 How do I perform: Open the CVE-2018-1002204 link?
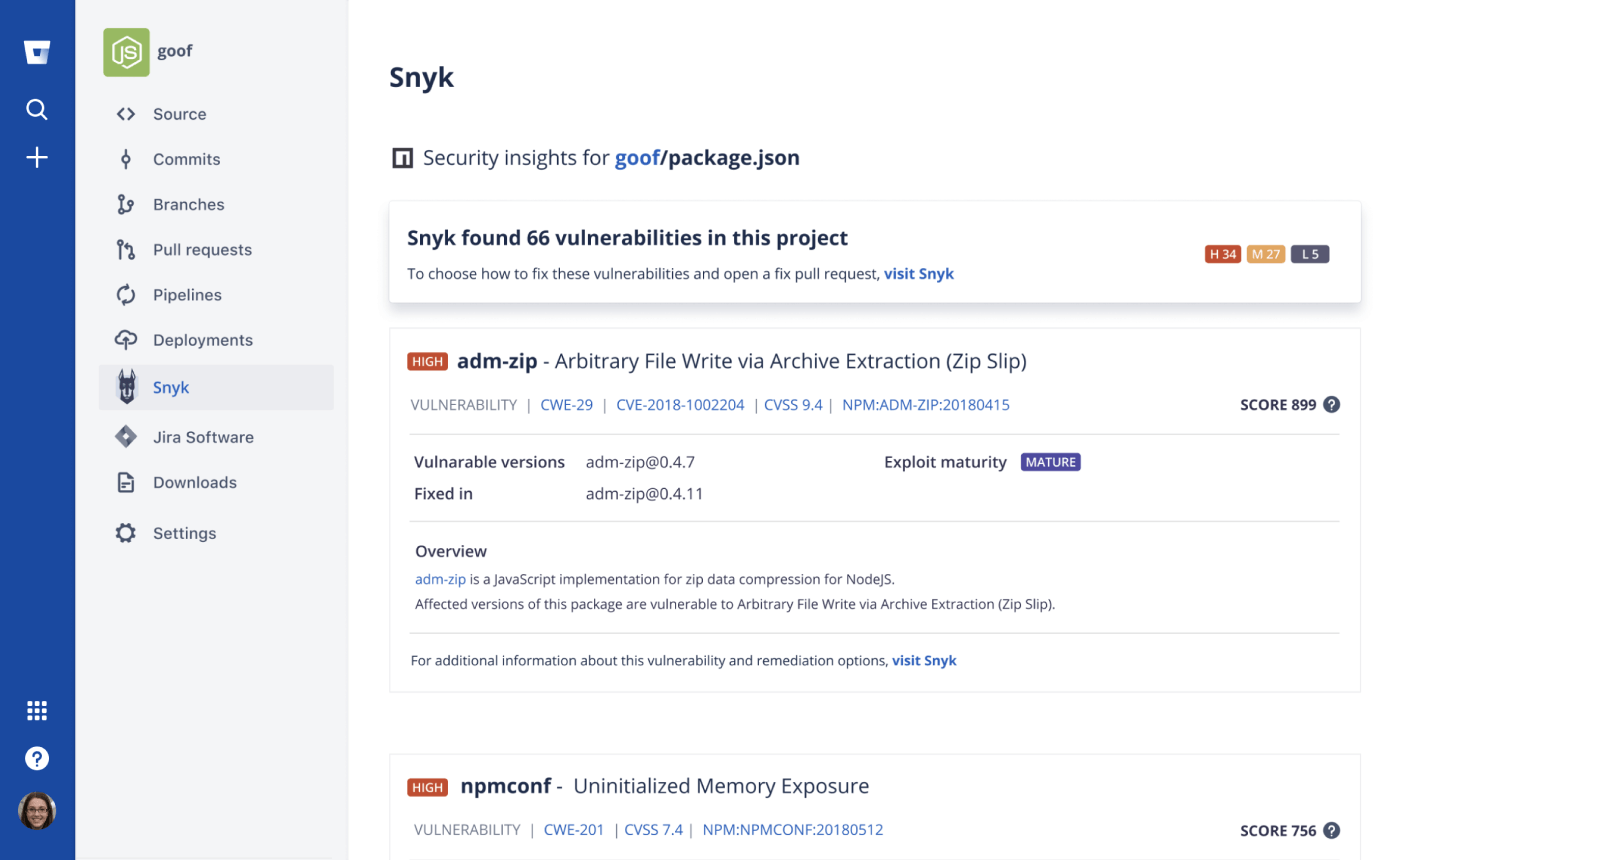(680, 405)
